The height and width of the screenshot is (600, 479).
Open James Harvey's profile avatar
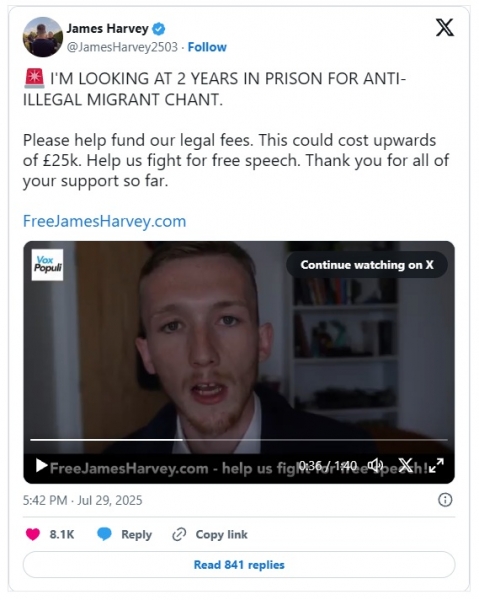pyautogui.click(x=42, y=37)
